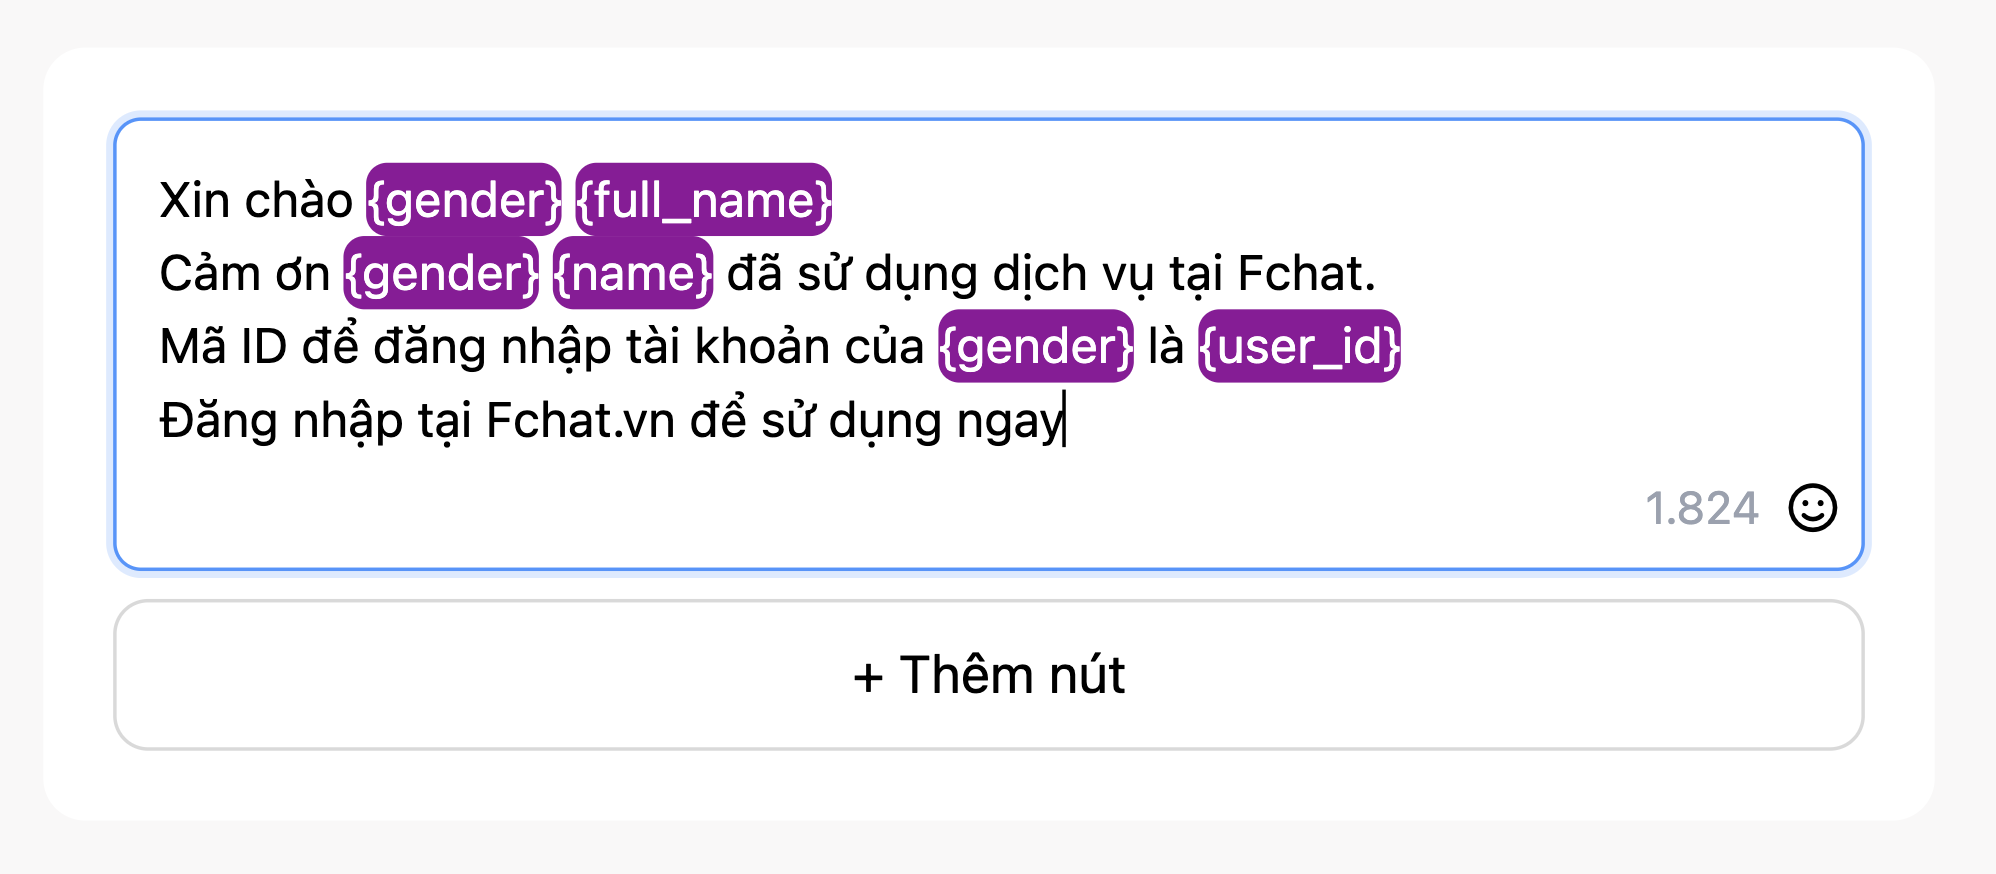Click on the words "Xin chào"
The image size is (1996, 874).
[256, 200]
